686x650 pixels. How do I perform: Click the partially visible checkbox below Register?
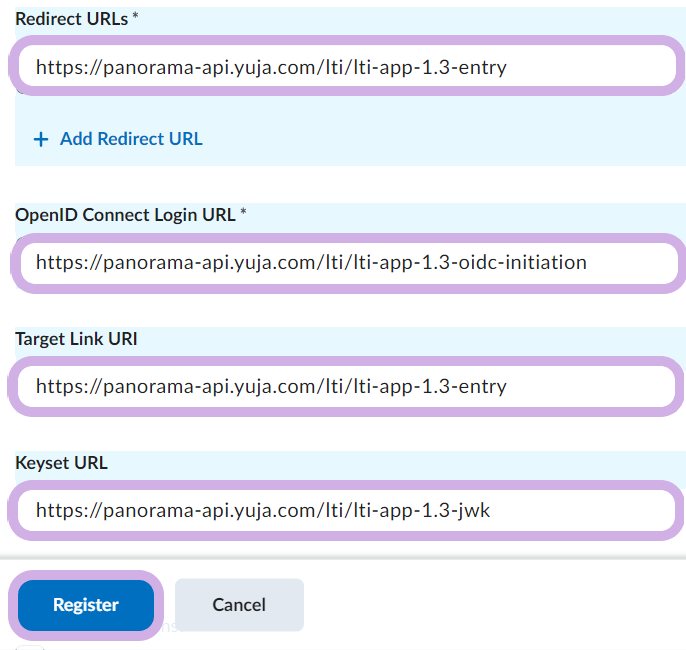point(30,647)
